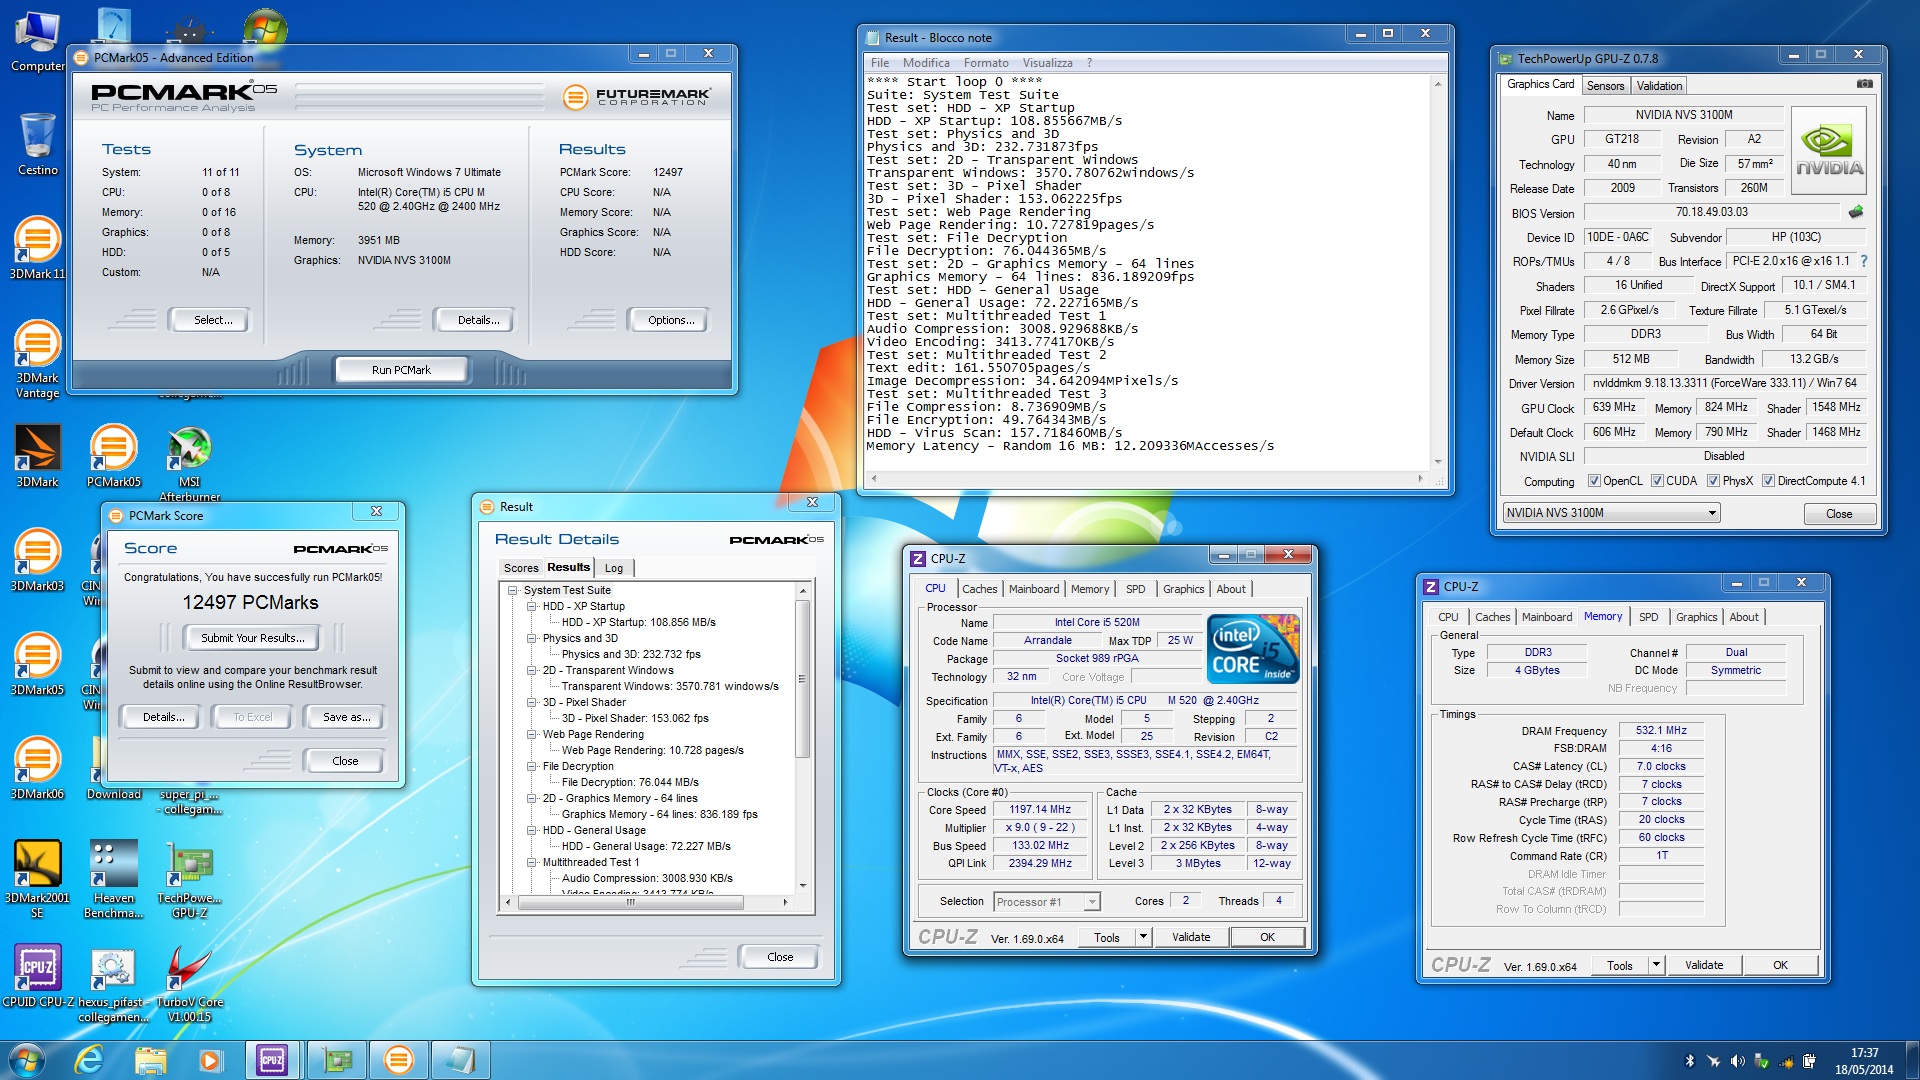Select the 3DMark03 desktop icon
This screenshot has width=1920, height=1080.
[37, 560]
